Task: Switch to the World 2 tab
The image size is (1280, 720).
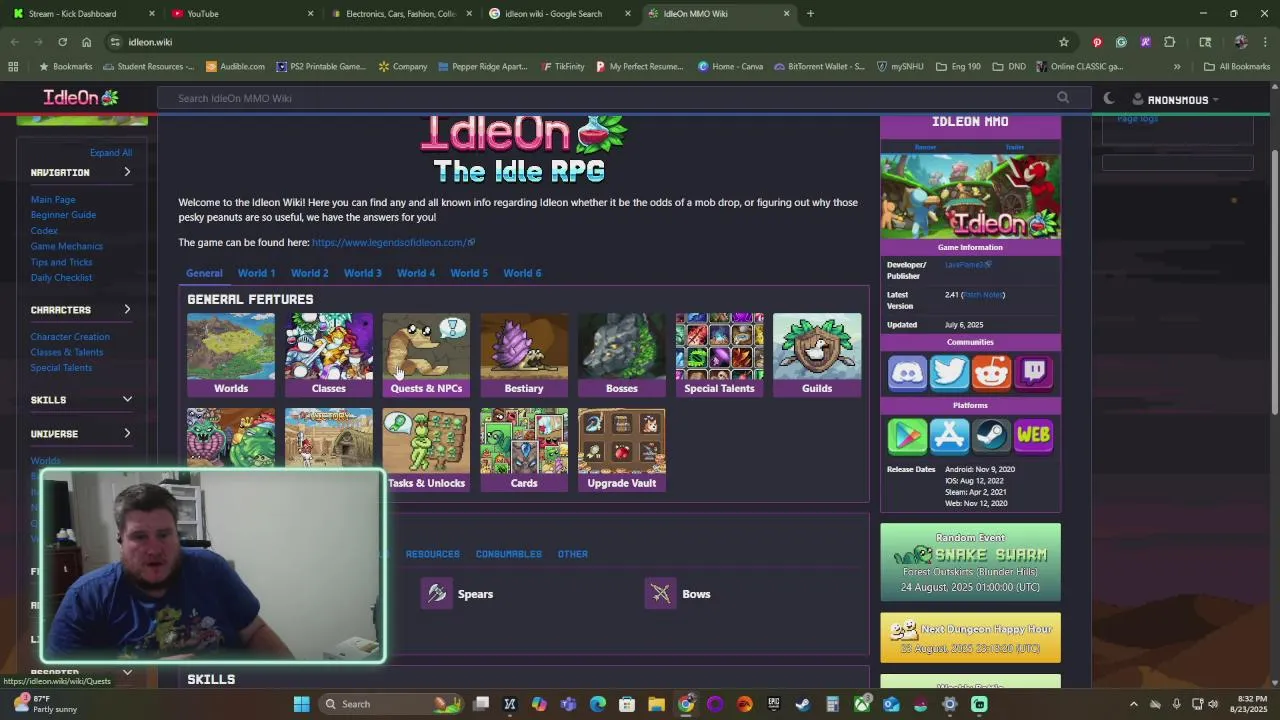Action: pos(309,273)
